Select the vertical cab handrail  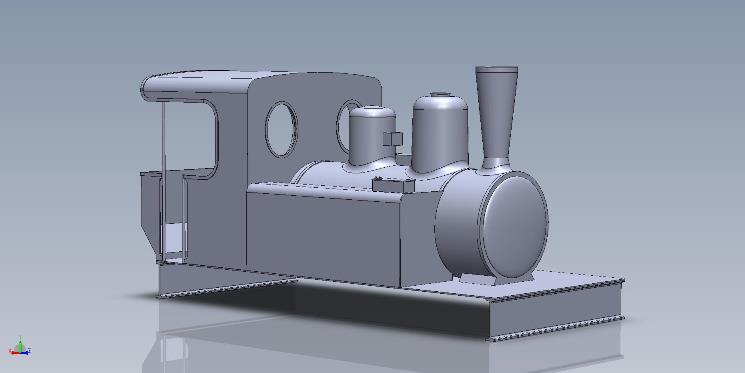163,182
